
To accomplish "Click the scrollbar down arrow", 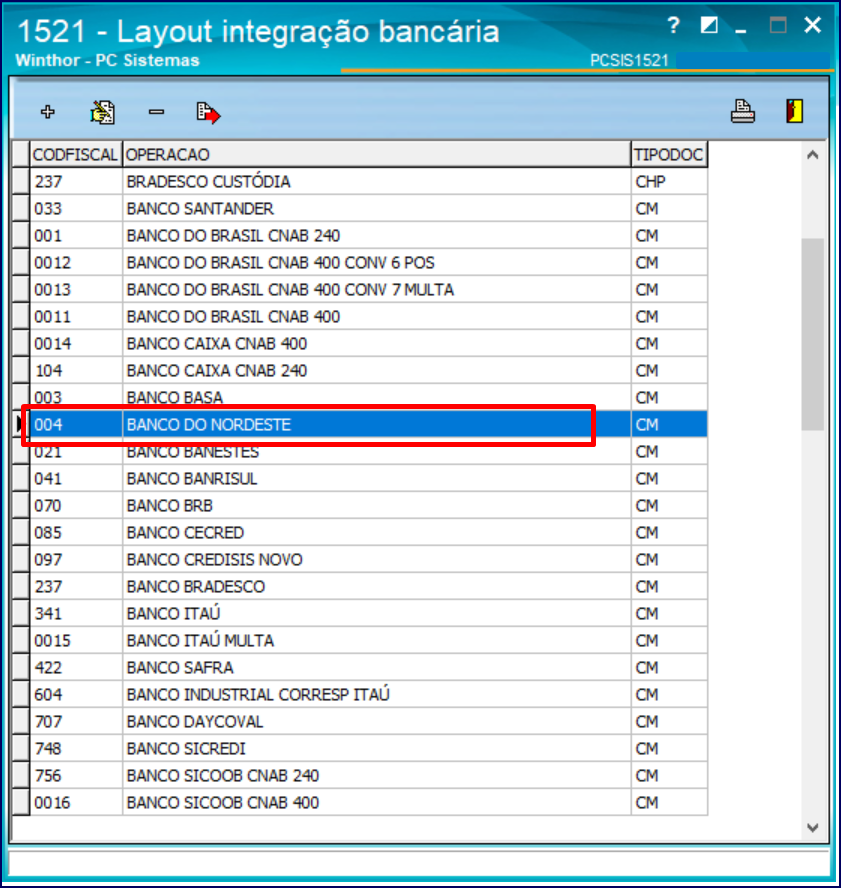I will [813, 827].
